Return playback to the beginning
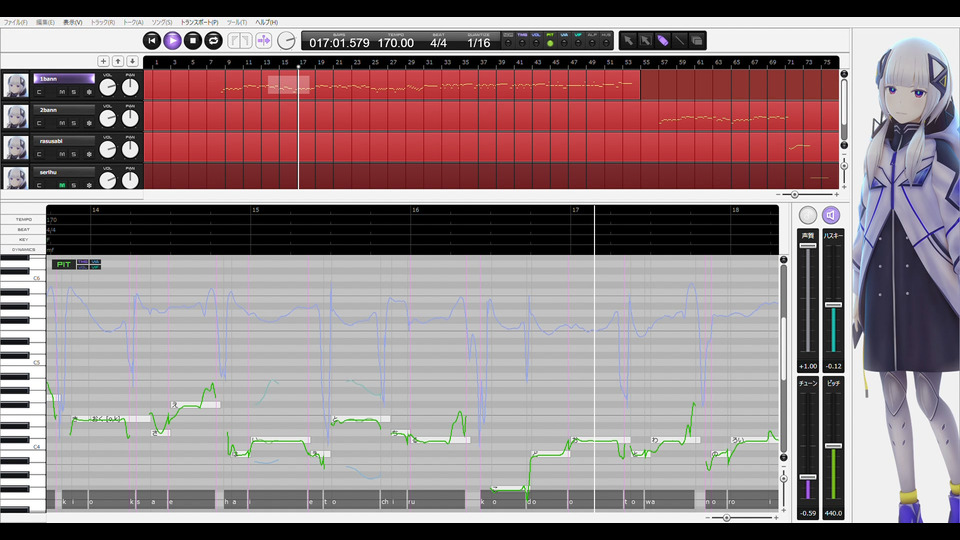 [152, 40]
